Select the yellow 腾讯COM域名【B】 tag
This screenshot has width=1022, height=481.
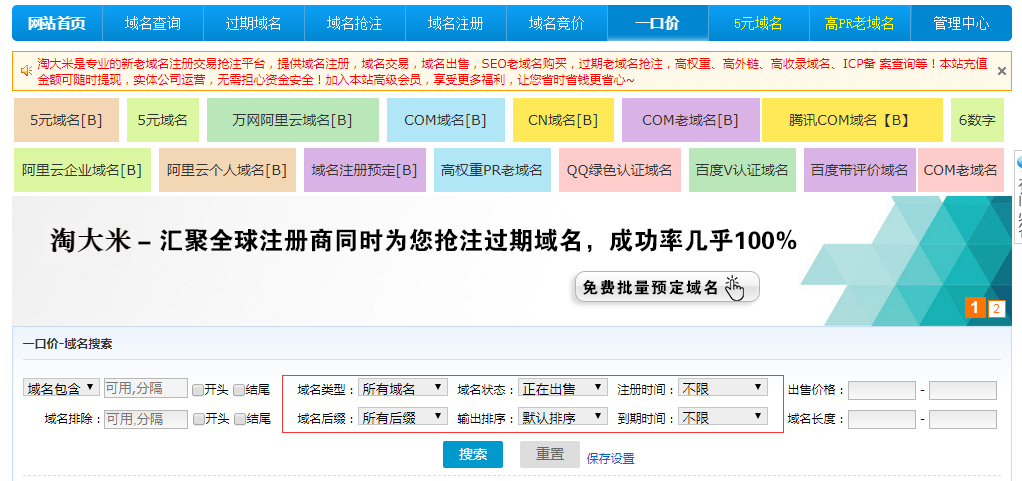coord(851,120)
